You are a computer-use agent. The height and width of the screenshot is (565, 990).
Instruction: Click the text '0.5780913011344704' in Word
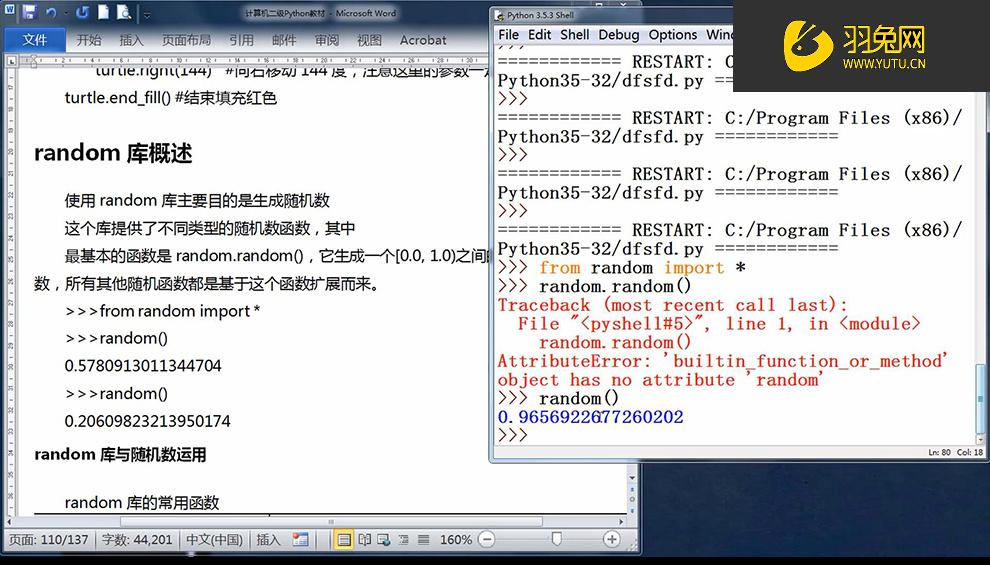coord(143,366)
